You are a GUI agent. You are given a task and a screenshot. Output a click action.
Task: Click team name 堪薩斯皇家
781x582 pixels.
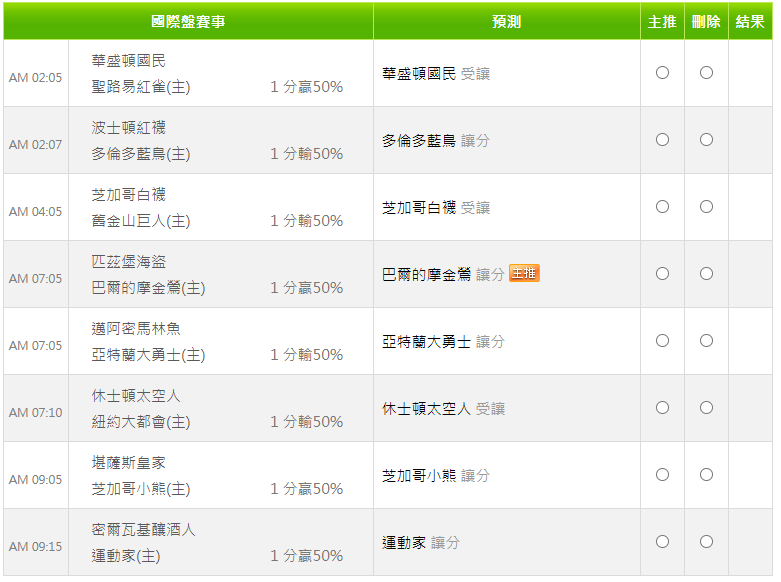click(129, 462)
